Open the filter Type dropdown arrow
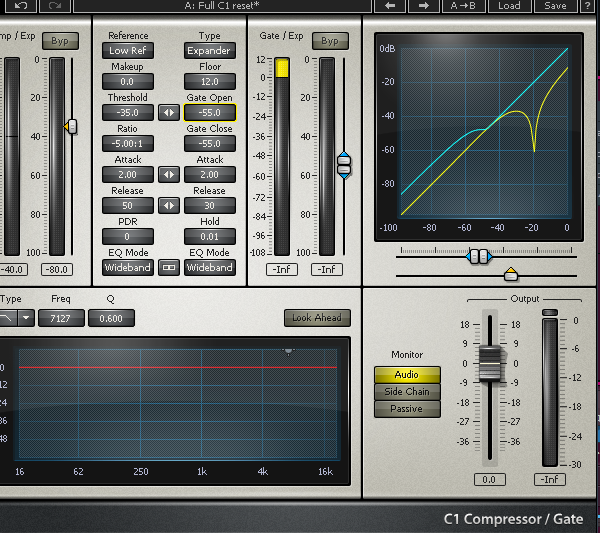600x533 pixels. pos(26,318)
